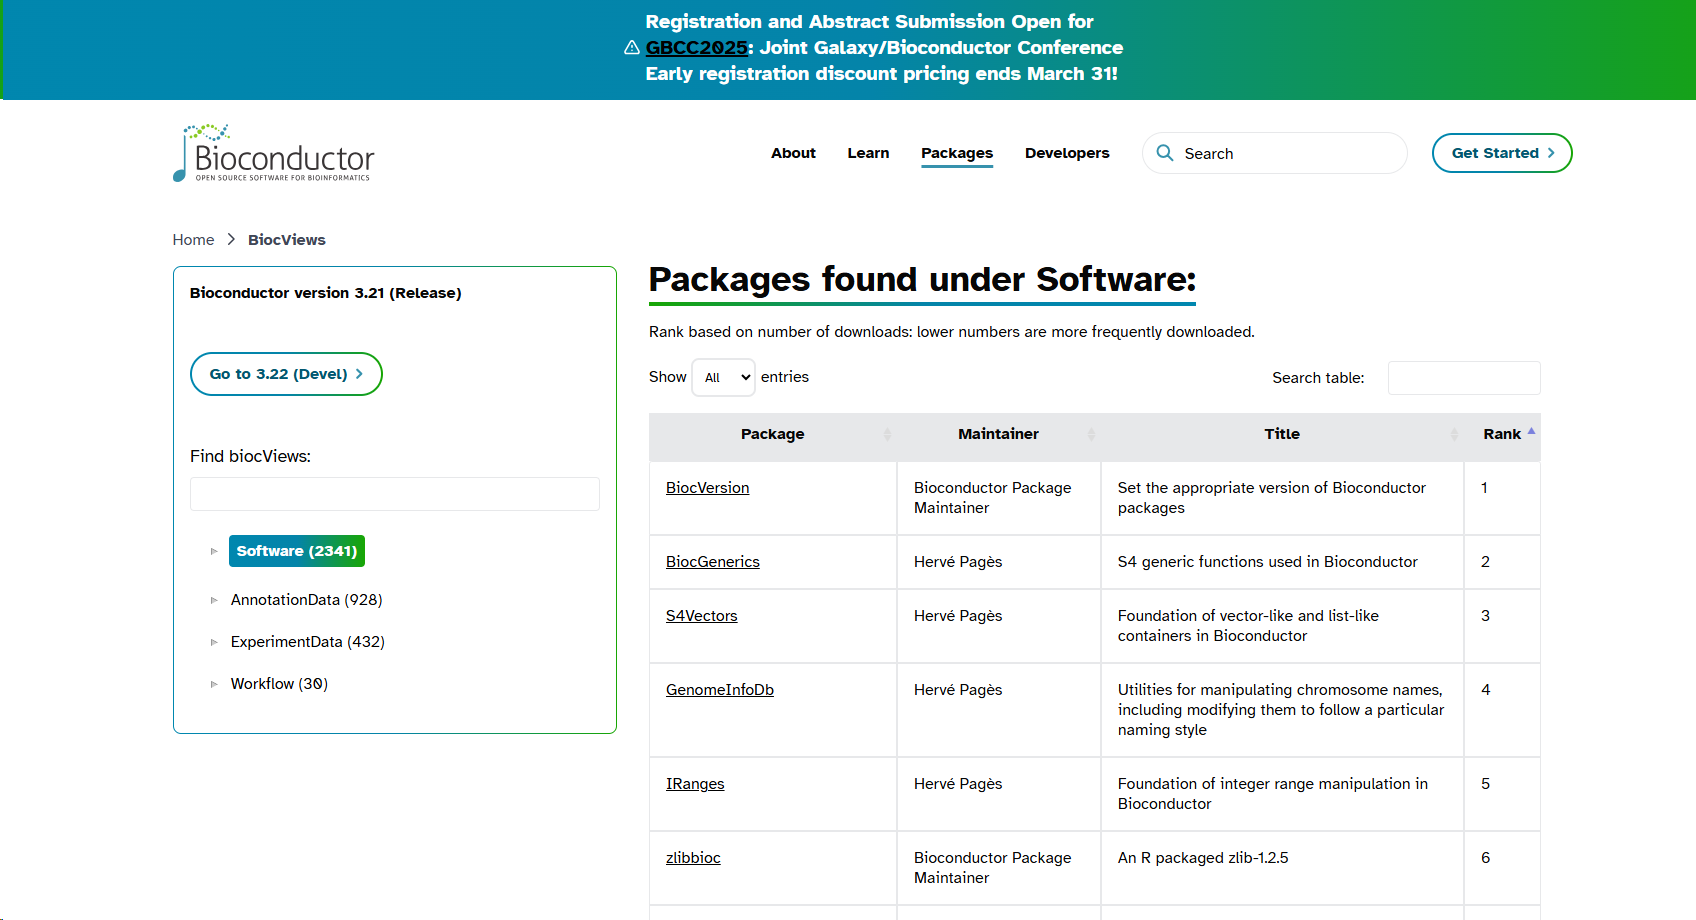The image size is (1696, 920).
Task: Open the GenomeInfoDb package link
Action: (720, 690)
